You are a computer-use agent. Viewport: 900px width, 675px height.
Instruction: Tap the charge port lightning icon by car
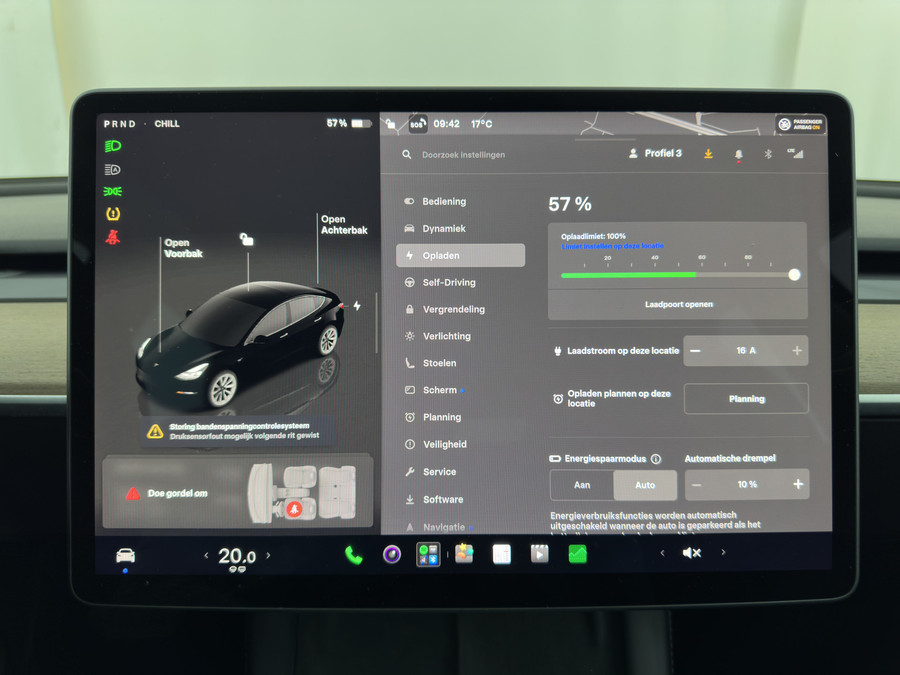coord(357,305)
